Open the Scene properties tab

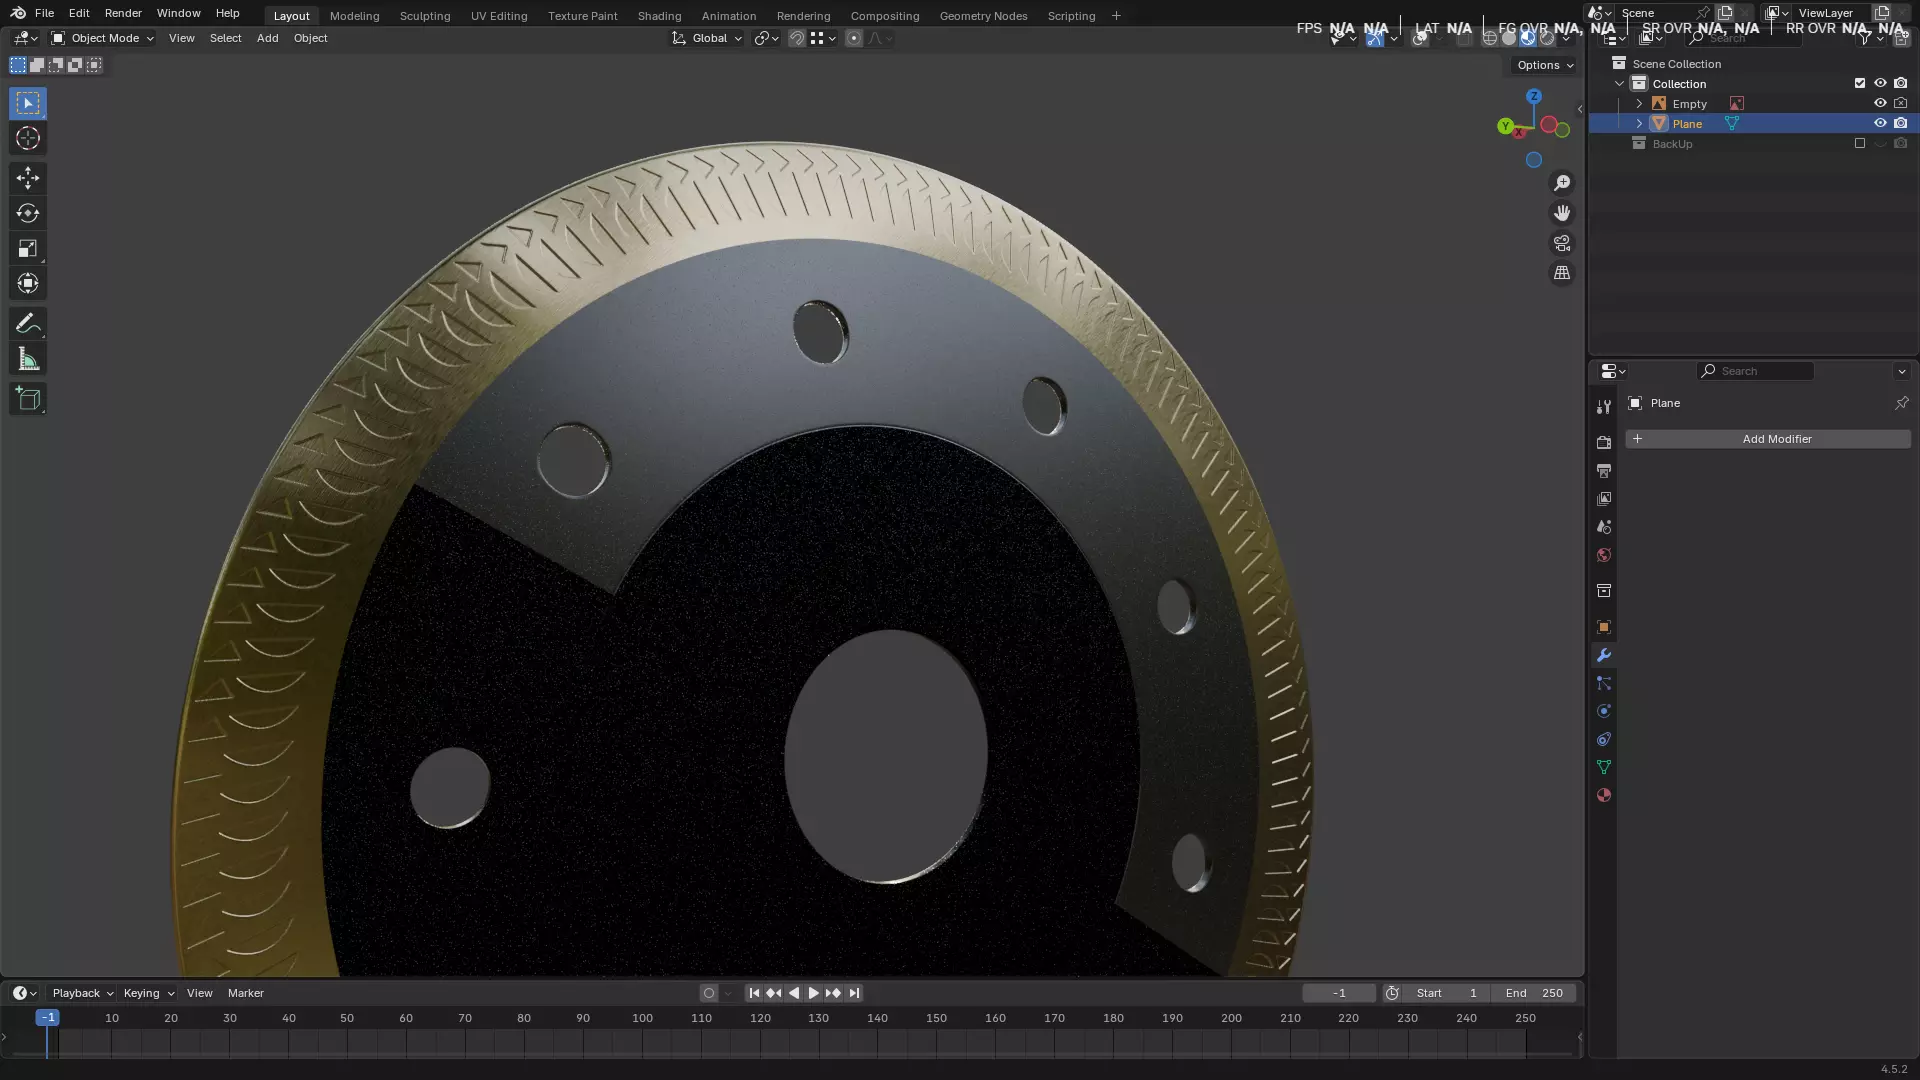1604,526
